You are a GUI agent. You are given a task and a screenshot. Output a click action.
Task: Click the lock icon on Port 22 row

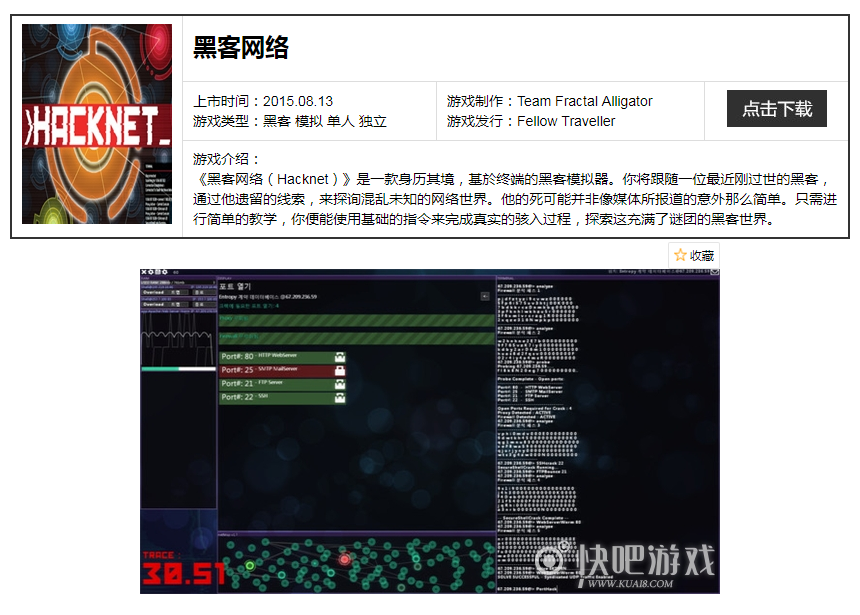[x=340, y=398]
